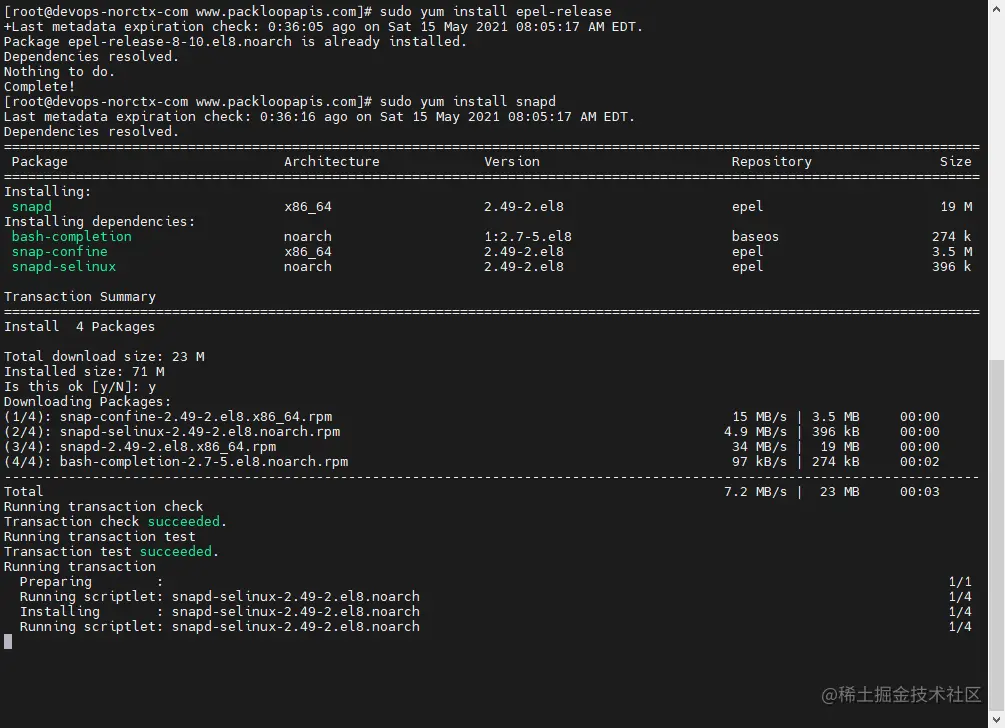Click the 'Architecture' column header
1005x728 pixels.
(x=331, y=161)
